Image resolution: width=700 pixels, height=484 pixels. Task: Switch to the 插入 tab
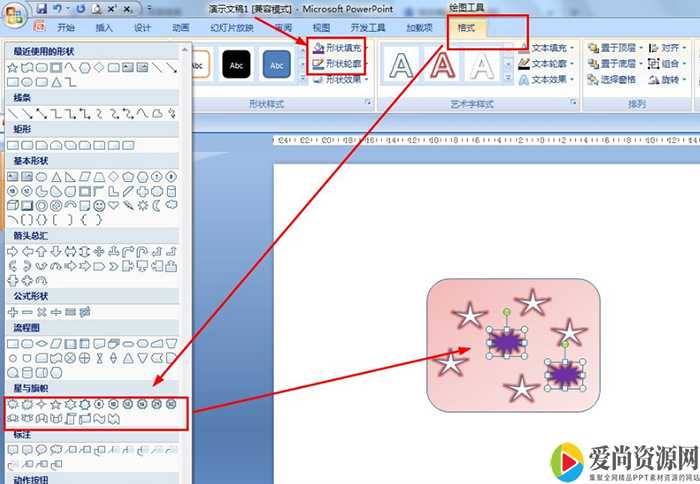click(x=104, y=28)
